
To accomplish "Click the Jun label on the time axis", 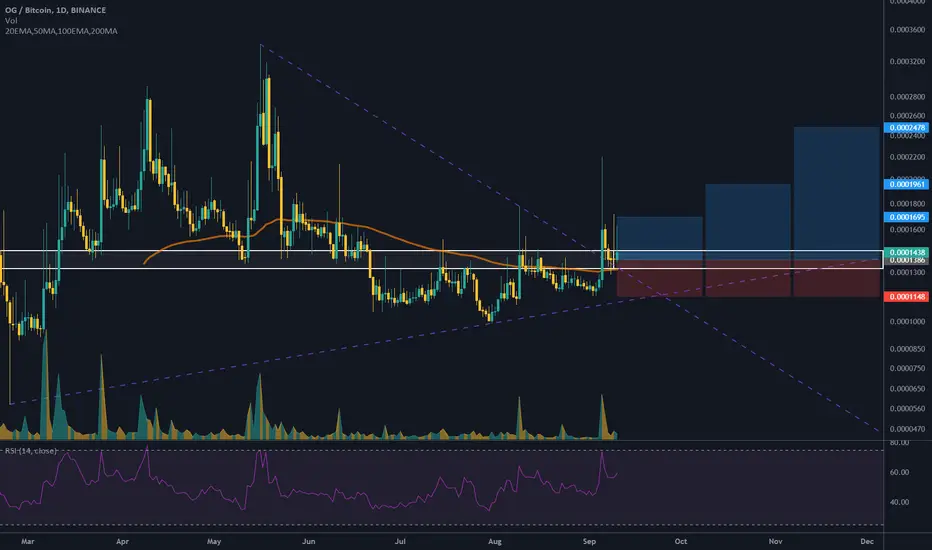I will [308, 542].
